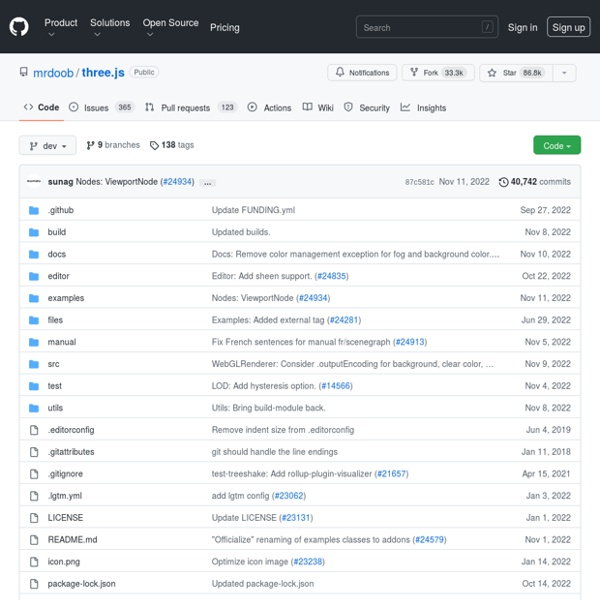The height and width of the screenshot is (600, 600).
Task: Click the README.md file icon
Action: pos(34,540)
